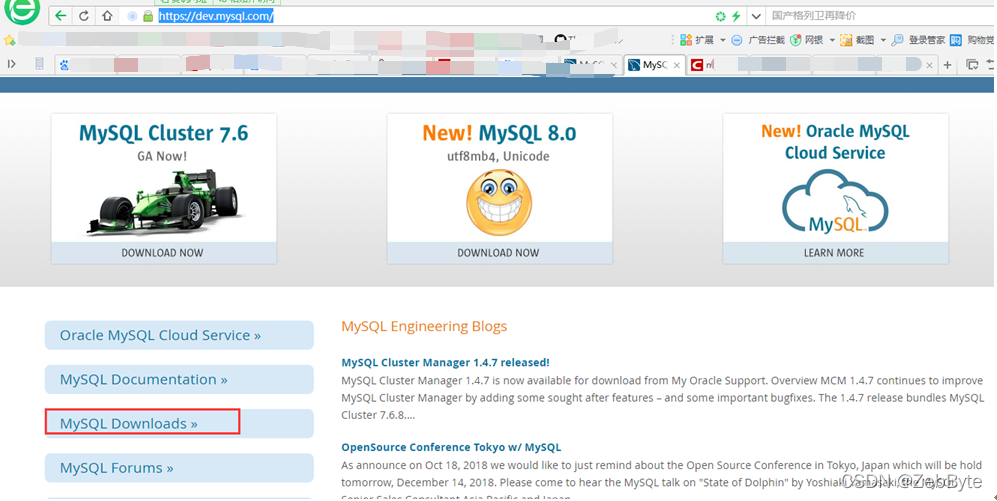Open the 扩展 extensions icon
This screenshot has height=501, width=997.
coord(686,40)
